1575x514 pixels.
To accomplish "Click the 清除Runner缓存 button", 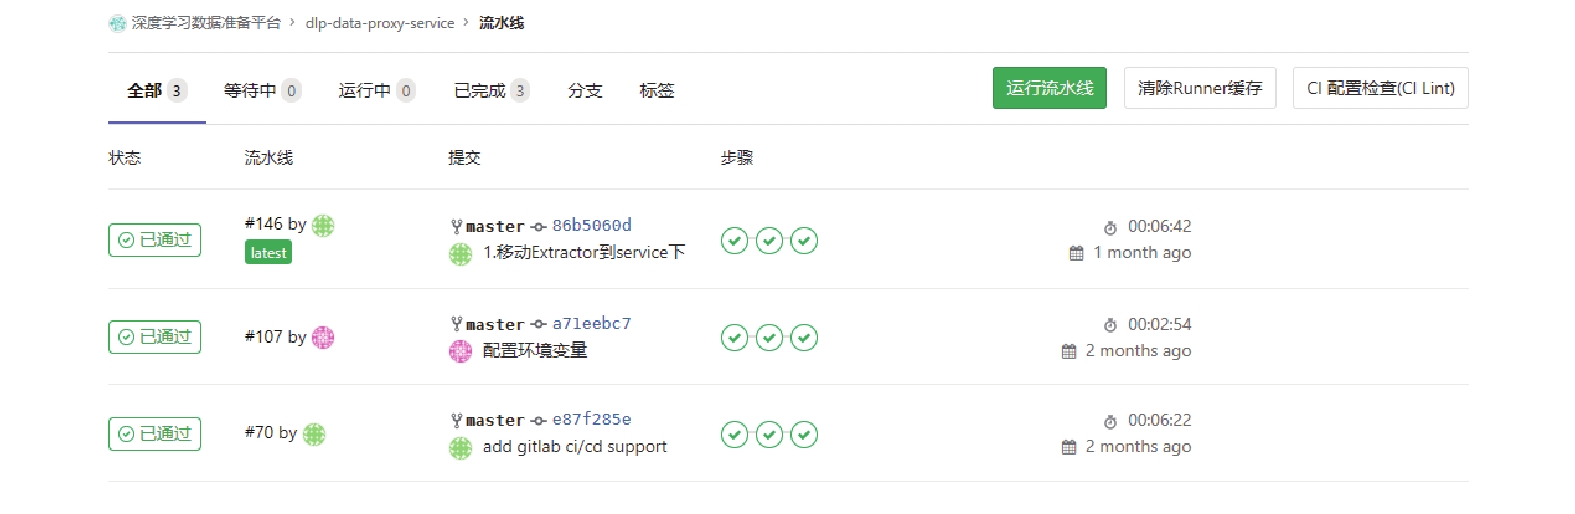I will click(1200, 88).
